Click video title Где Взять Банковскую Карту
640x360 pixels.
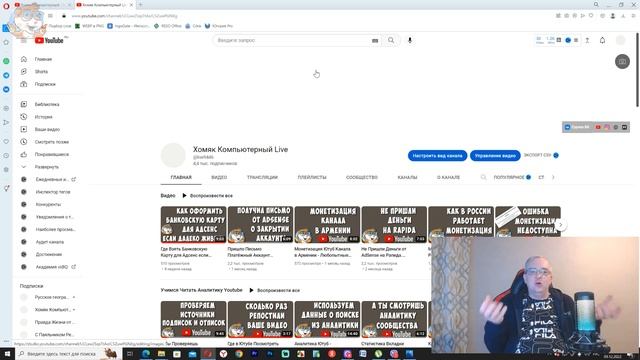(x=186, y=252)
